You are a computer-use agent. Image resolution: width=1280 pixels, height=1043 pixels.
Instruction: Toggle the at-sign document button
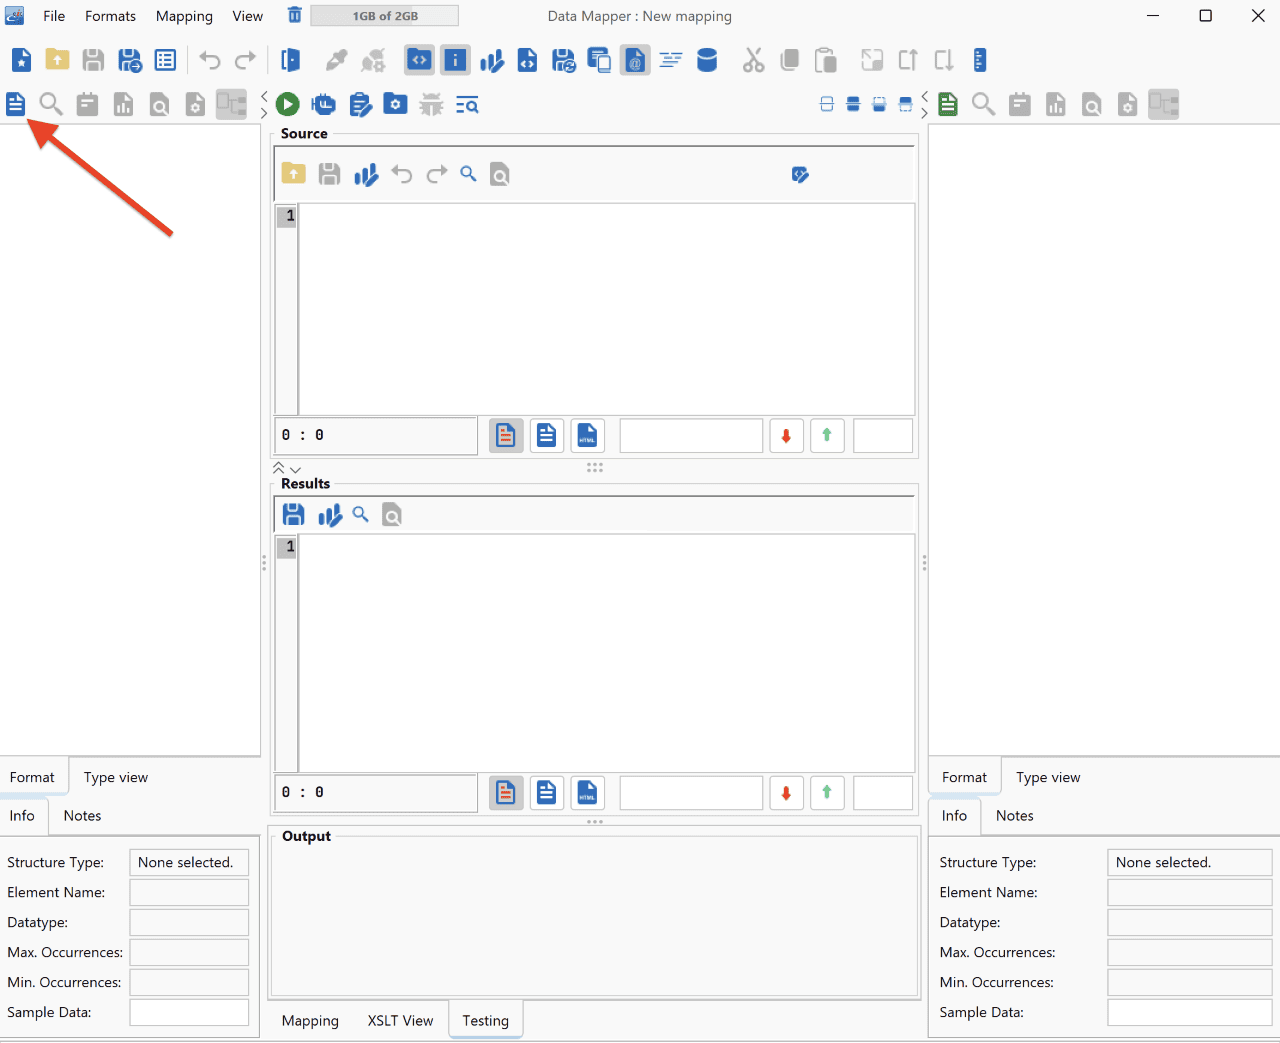click(635, 60)
